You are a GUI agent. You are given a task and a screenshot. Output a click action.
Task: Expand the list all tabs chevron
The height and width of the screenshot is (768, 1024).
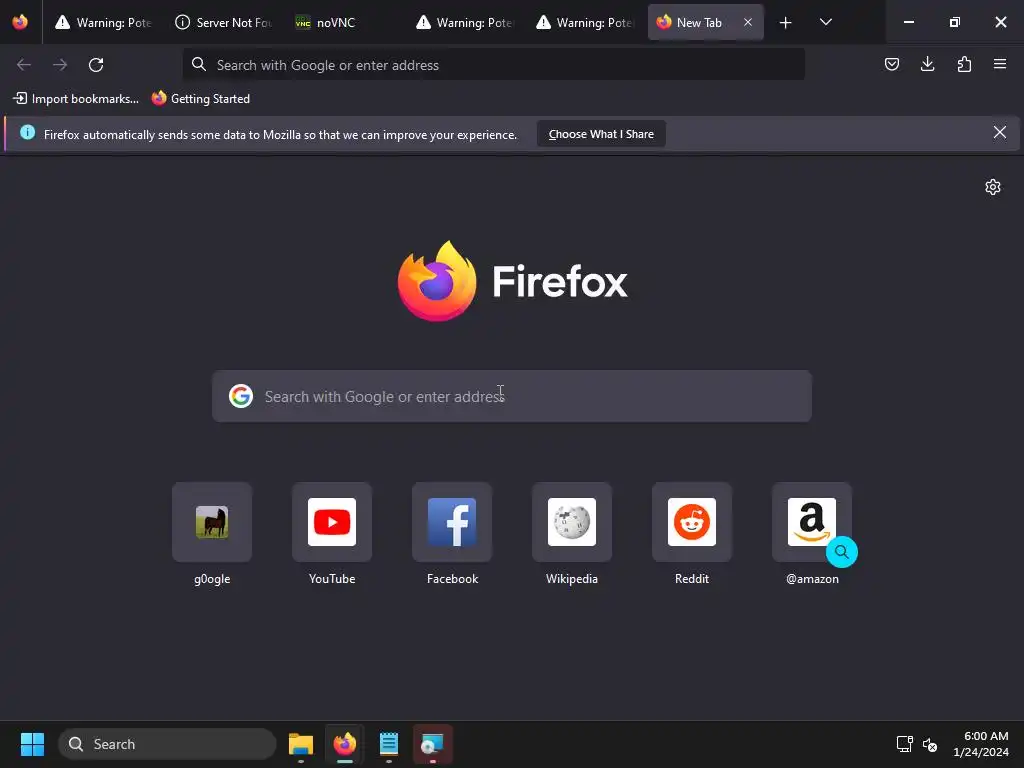[825, 22]
